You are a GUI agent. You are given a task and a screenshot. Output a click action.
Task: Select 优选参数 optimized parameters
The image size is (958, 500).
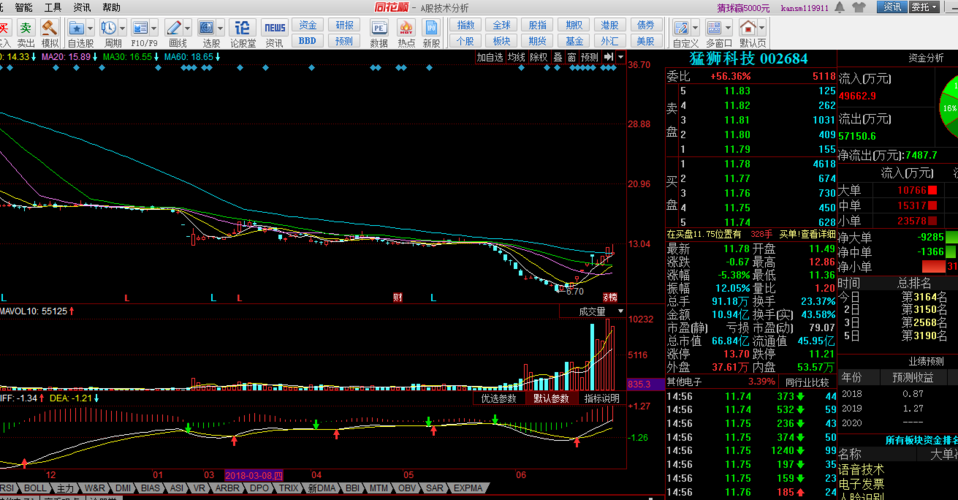[x=499, y=398]
